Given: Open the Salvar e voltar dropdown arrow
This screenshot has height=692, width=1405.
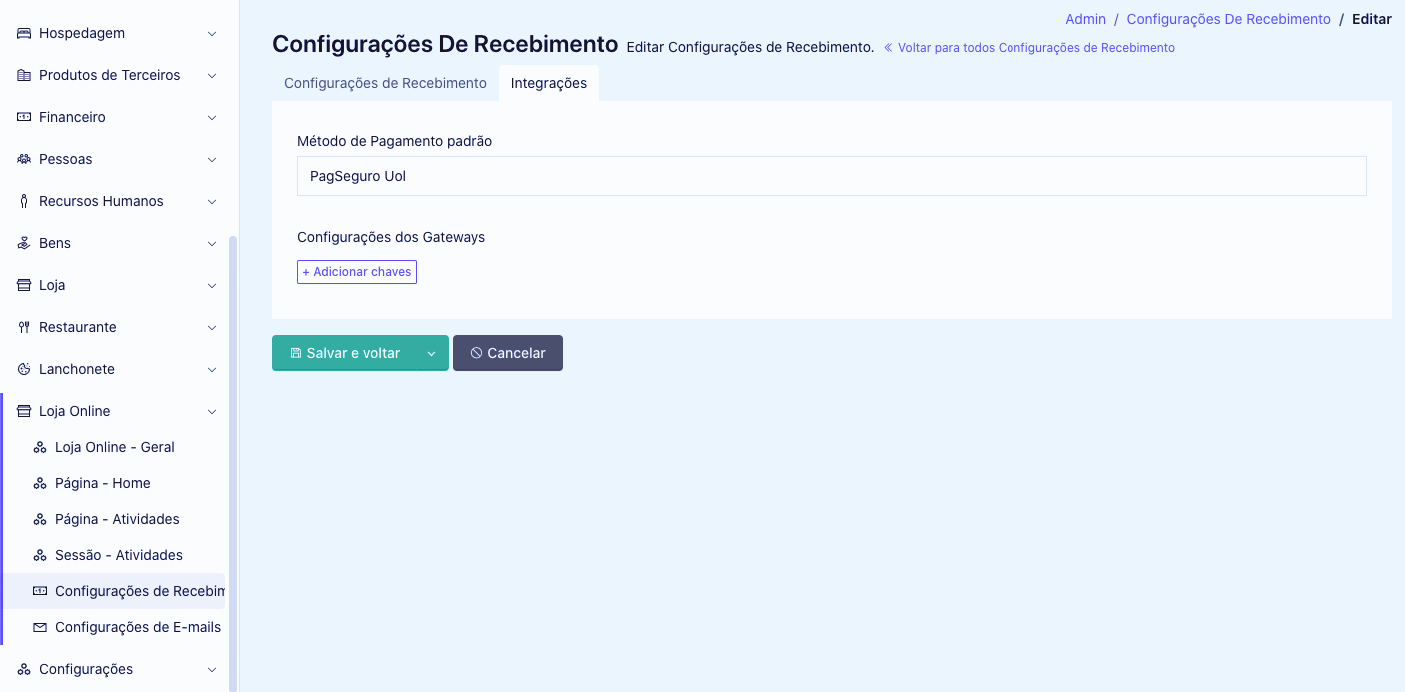Looking at the screenshot, I should (x=431, y=353).
